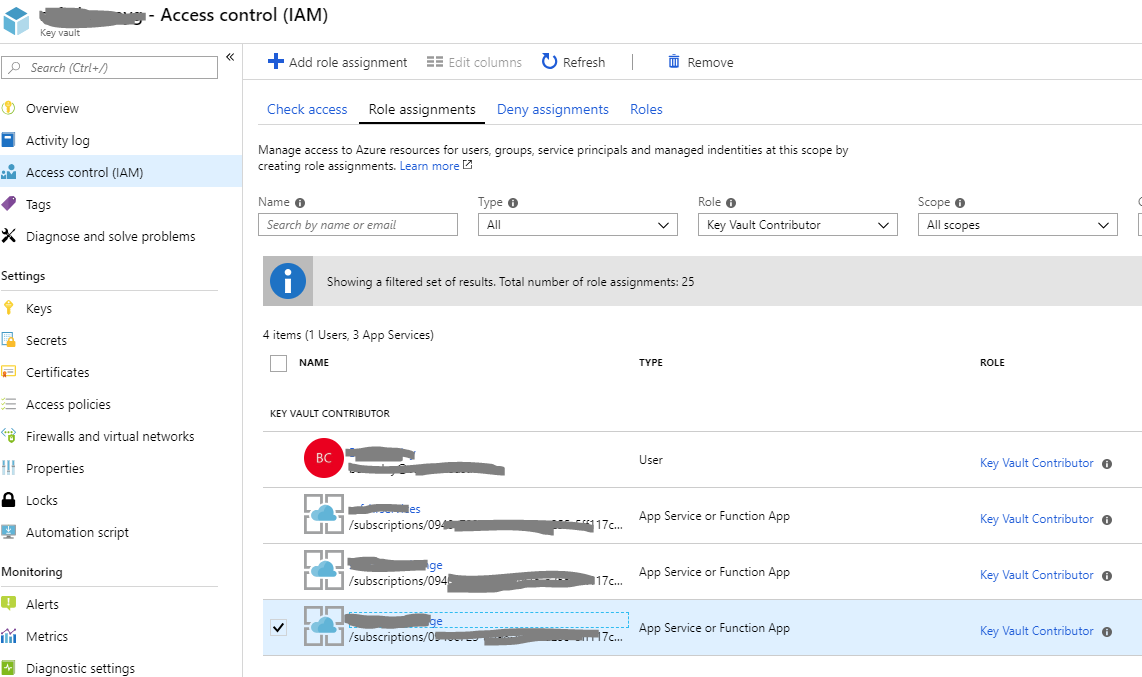Click the KEY VAULT CONTRIBUTOR group heading
Viewport: 1142px width, 677px height.
pos(330,413)
